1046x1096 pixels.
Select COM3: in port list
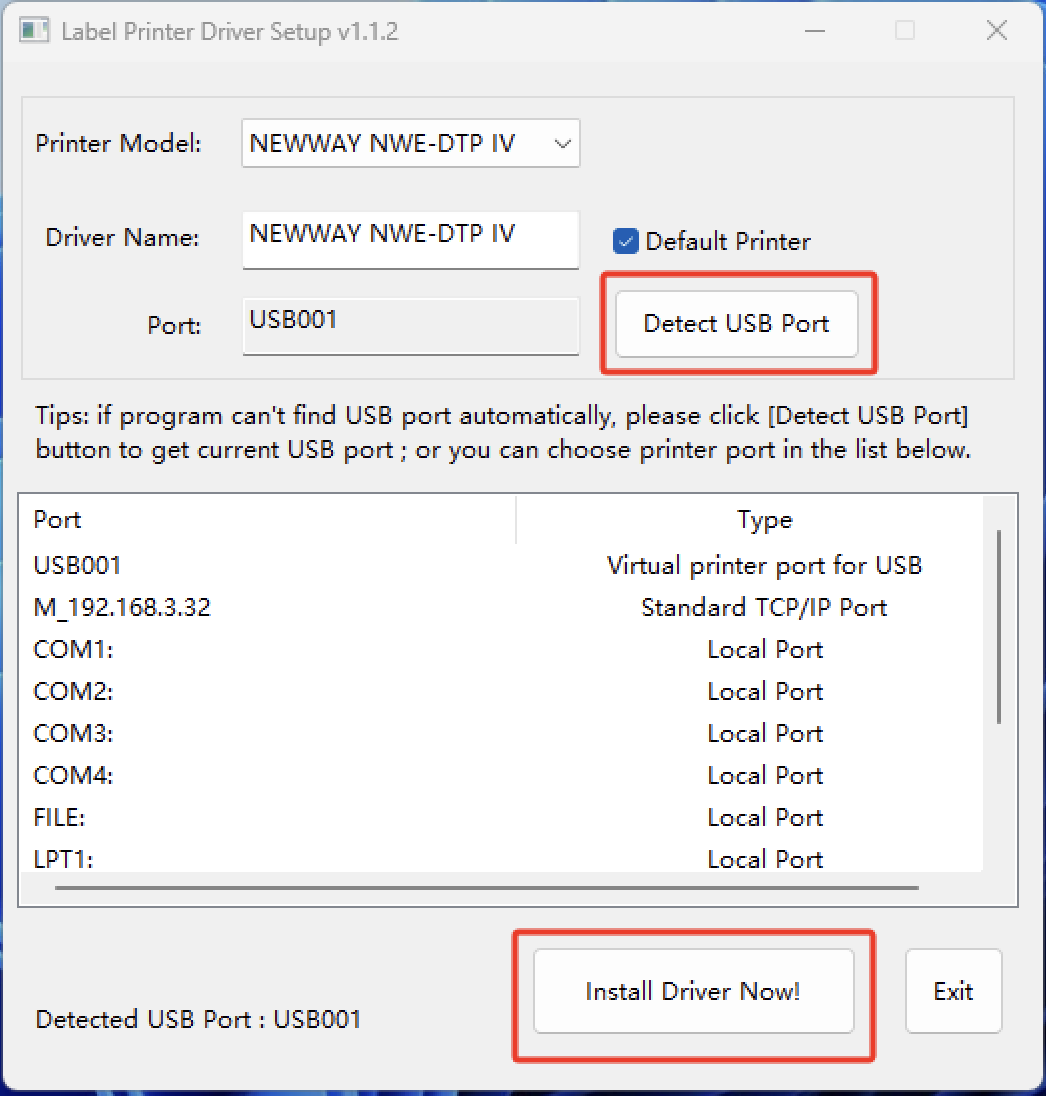[x=501, y=733]
